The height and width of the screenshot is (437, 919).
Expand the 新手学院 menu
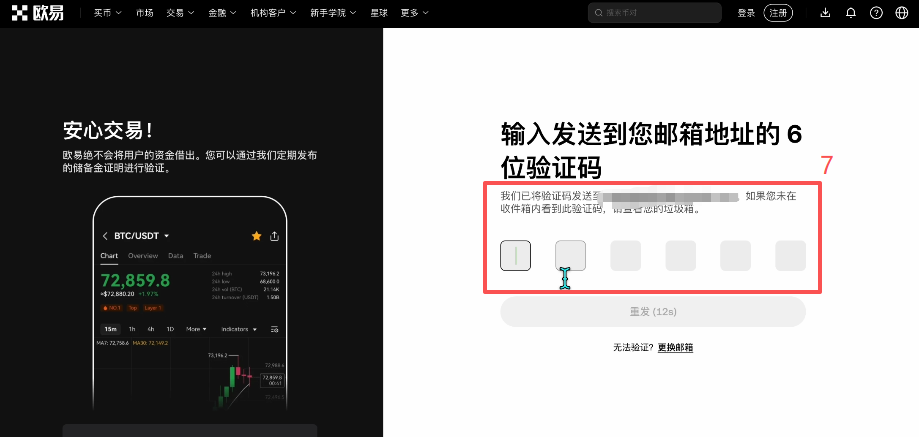pos(333,13)
